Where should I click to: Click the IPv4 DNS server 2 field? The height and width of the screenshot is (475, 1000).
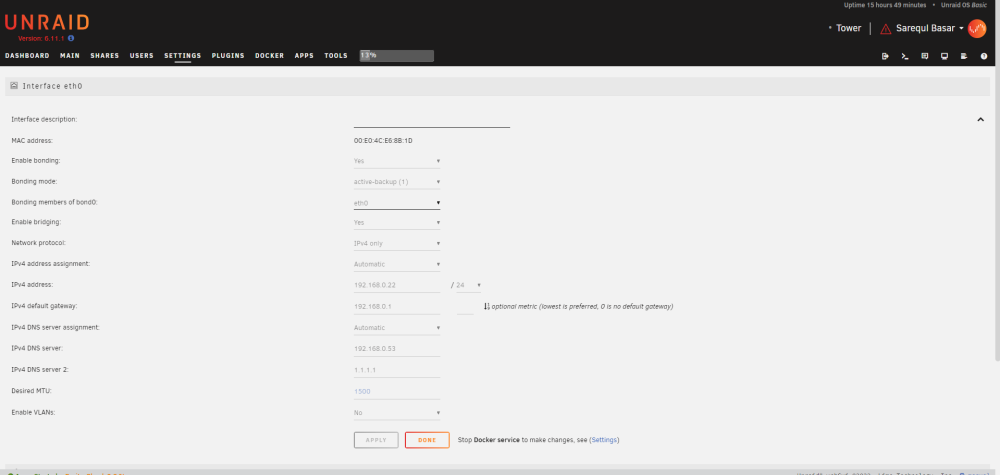(x=397, y=370)
